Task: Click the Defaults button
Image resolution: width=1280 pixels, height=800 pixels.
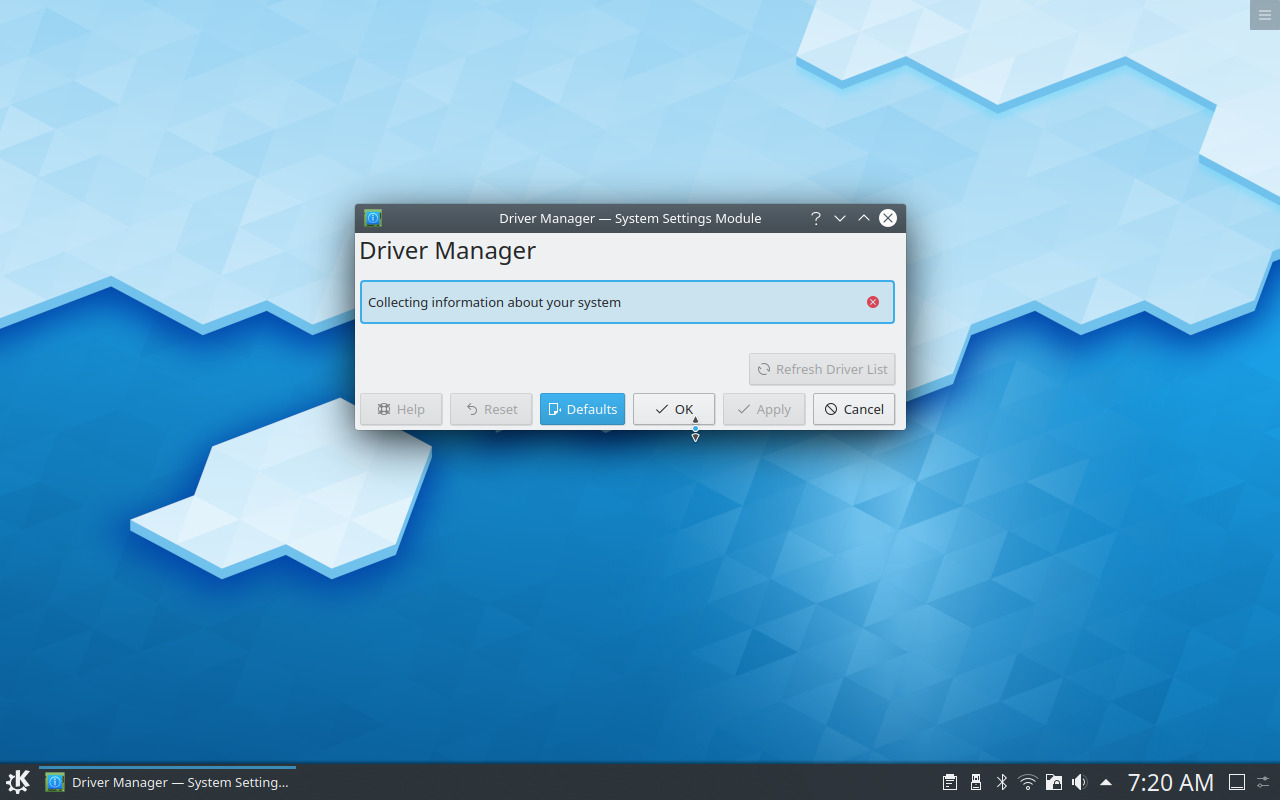Action: pos(582,409)
